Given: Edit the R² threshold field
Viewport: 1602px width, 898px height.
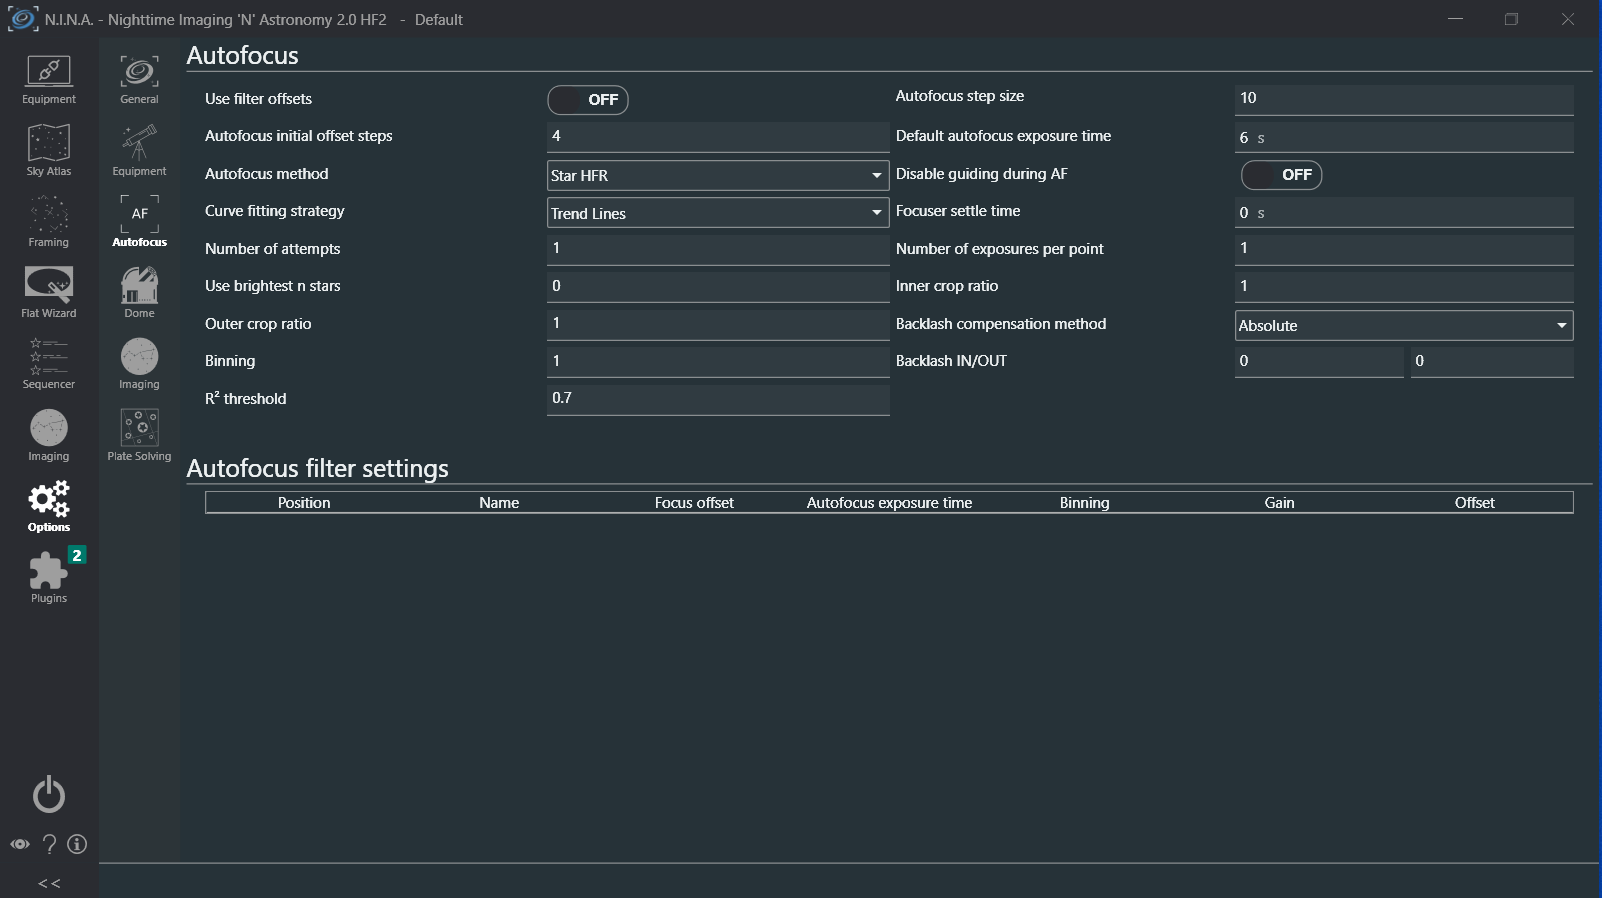Looking at the screenshot, I should click(x=718, y=399).
